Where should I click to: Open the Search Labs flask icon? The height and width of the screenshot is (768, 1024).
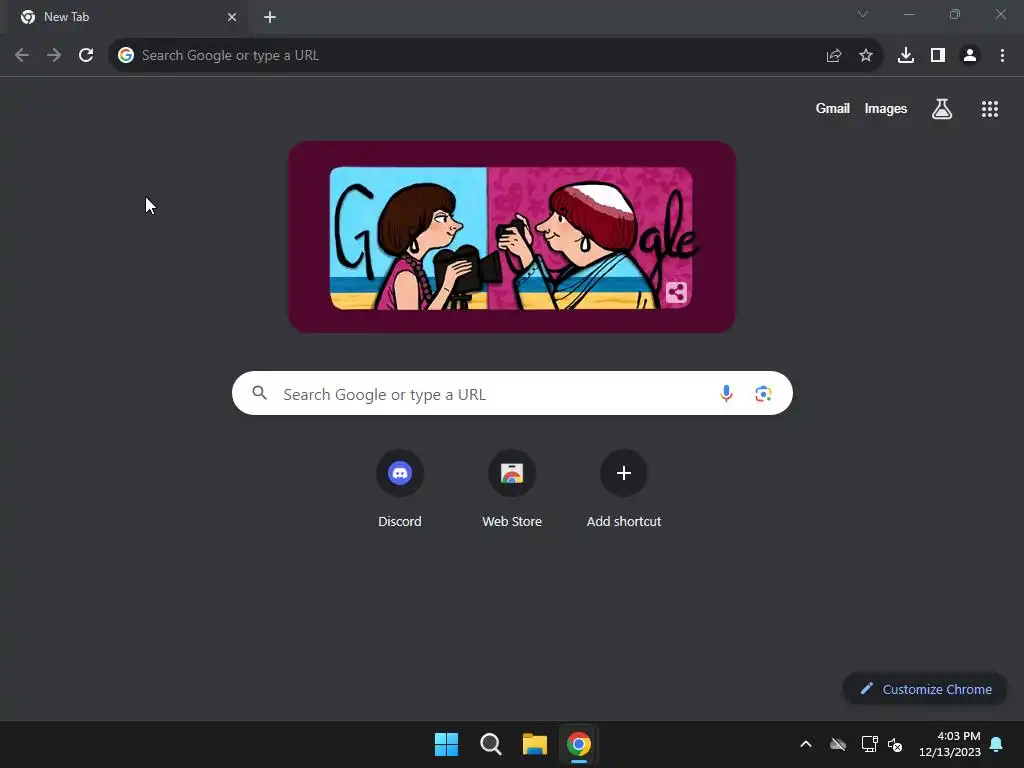(942, 109)
